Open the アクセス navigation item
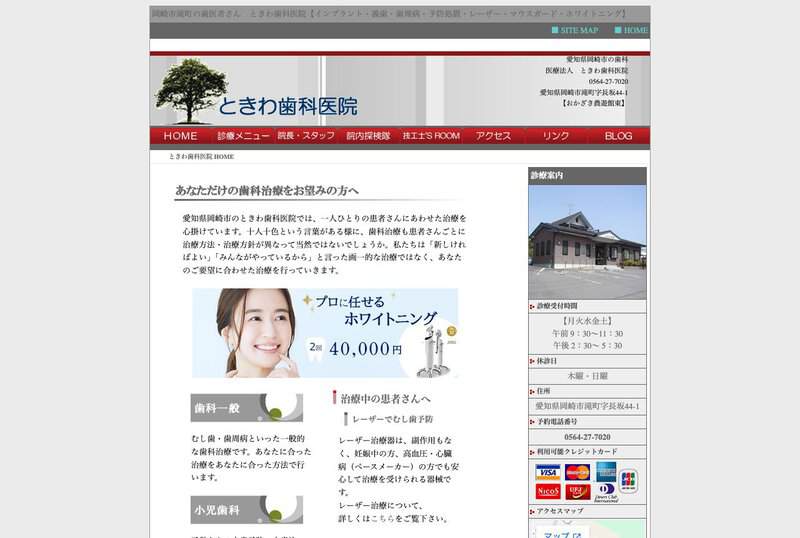Image resolution: width=800 pixels, height=538 pixels. click(493, 136)
